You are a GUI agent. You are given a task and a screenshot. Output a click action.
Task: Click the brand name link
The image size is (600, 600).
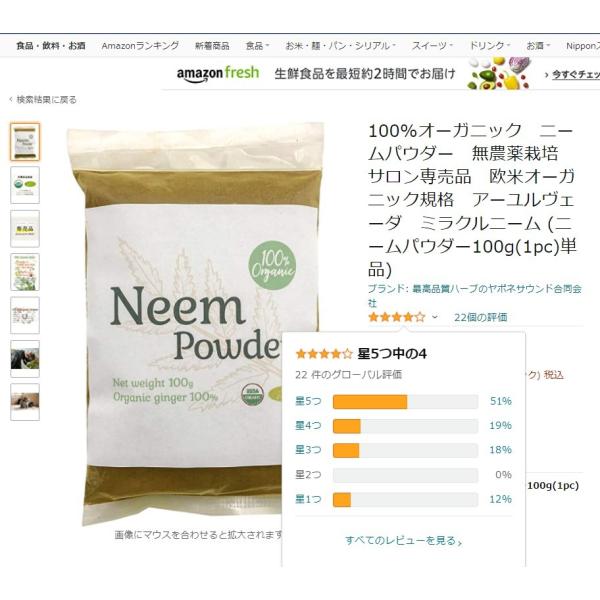pos(475,295)
